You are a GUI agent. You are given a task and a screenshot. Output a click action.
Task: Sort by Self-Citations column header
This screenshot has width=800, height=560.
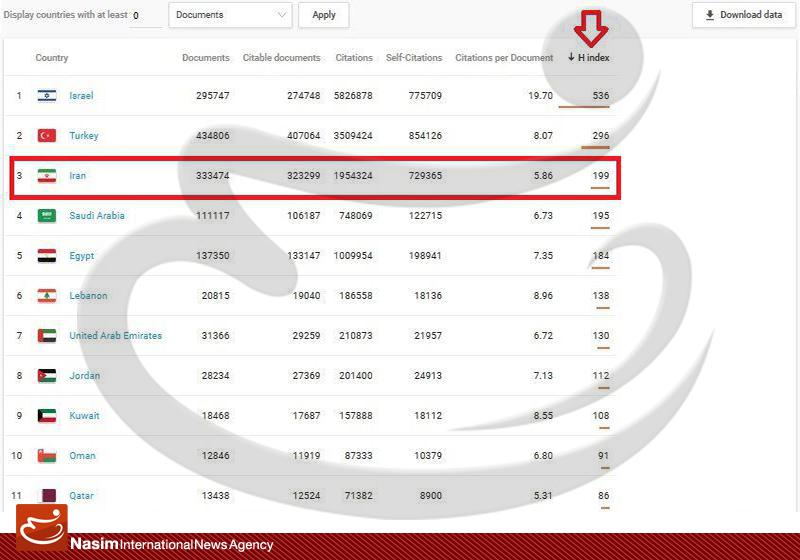(x=414, y=58)
